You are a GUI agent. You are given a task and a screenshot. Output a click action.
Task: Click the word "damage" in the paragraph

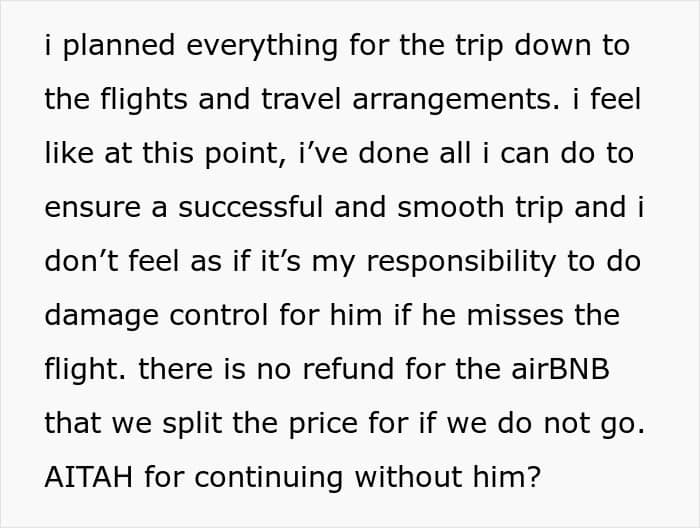tap(103, 314)
